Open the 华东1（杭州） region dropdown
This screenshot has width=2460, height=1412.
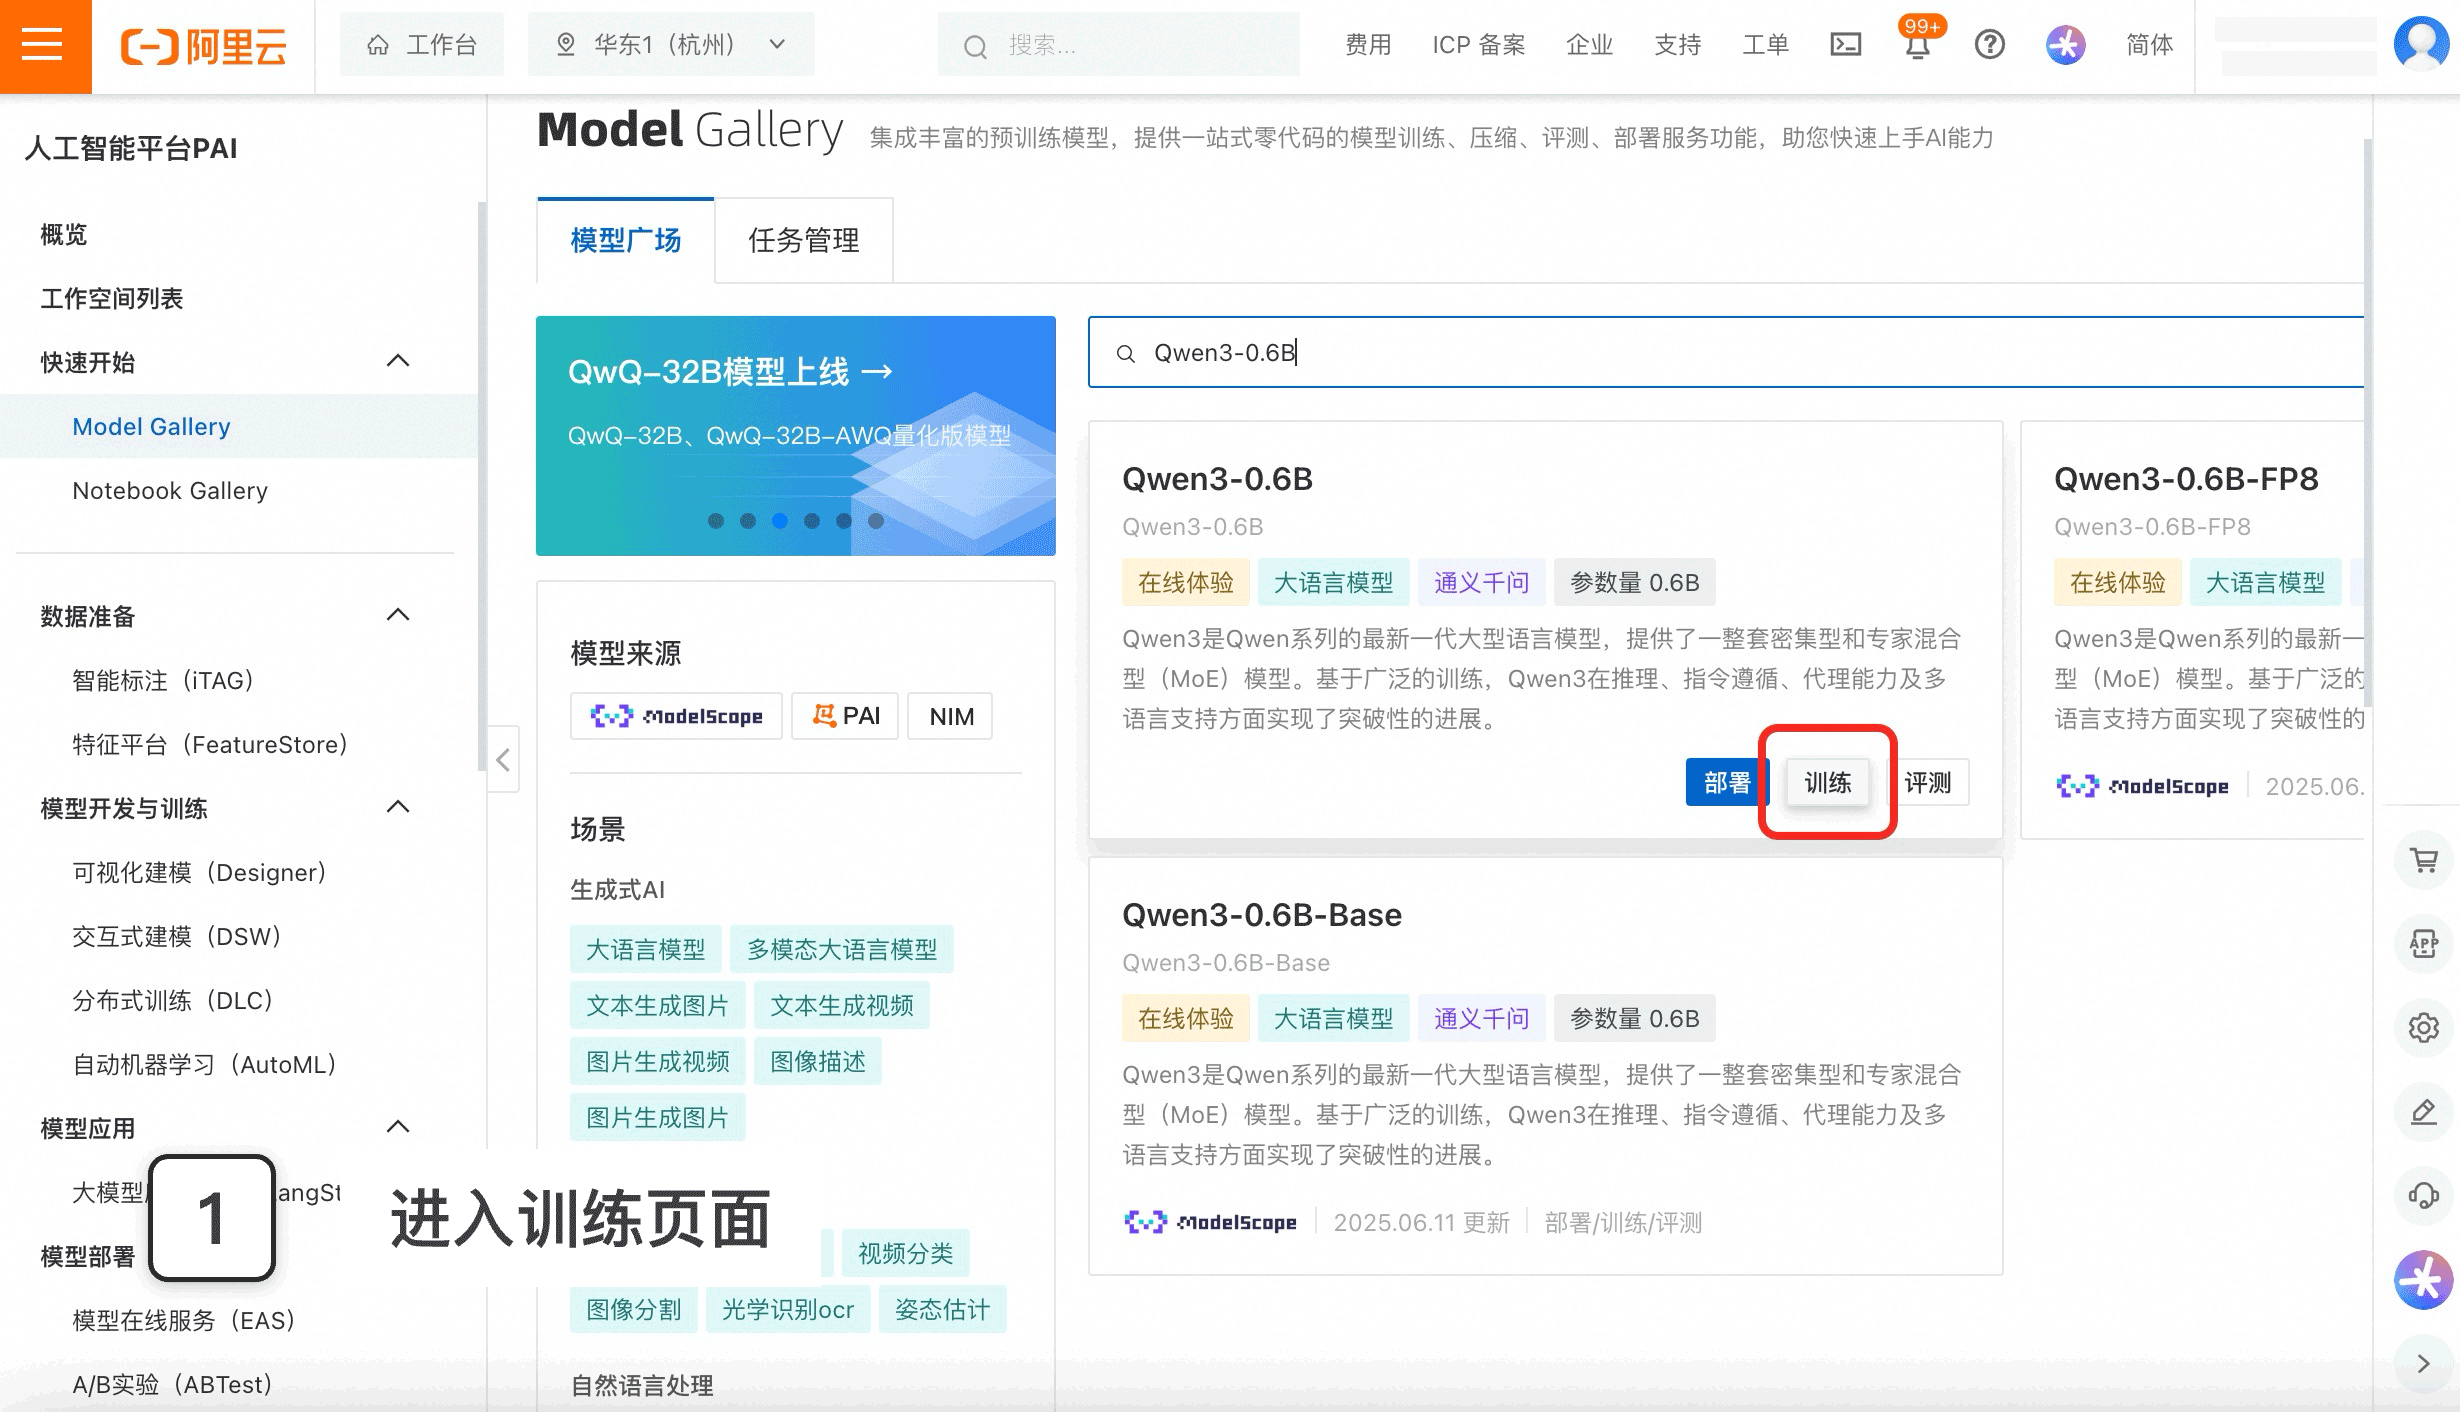(671, 45)
